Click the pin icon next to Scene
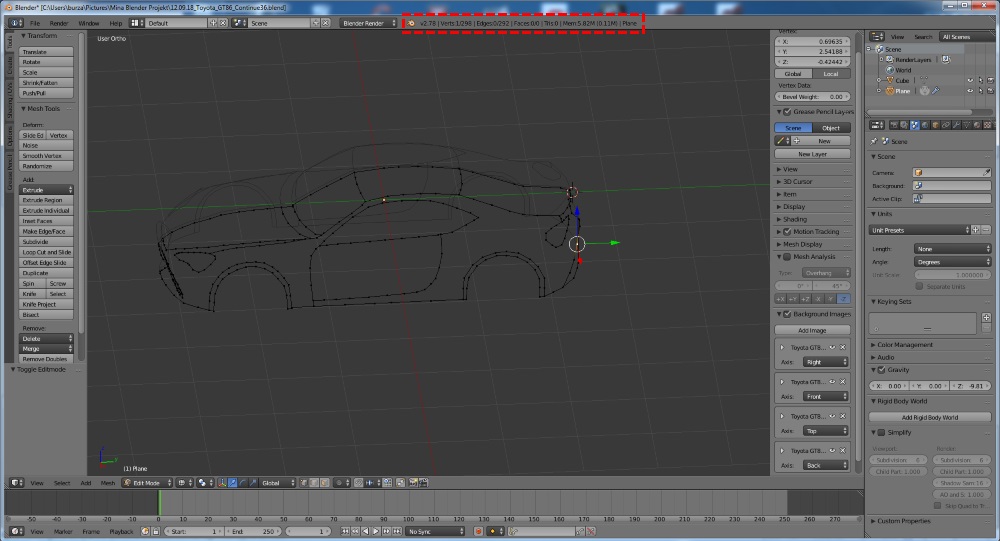1000x541 pixels. (x=874, y=141)
